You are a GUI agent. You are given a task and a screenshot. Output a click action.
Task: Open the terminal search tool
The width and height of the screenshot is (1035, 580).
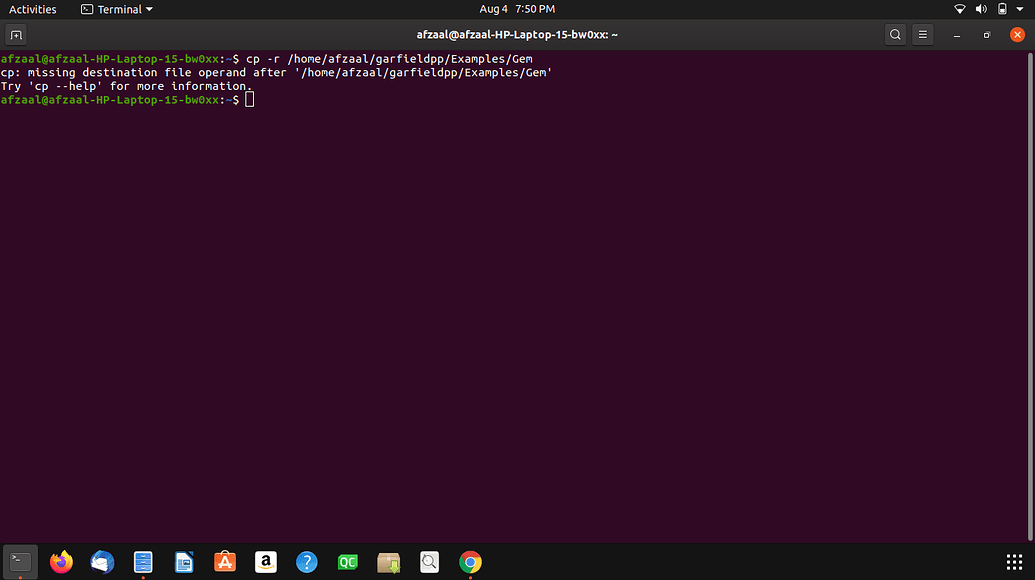(895, 35)
